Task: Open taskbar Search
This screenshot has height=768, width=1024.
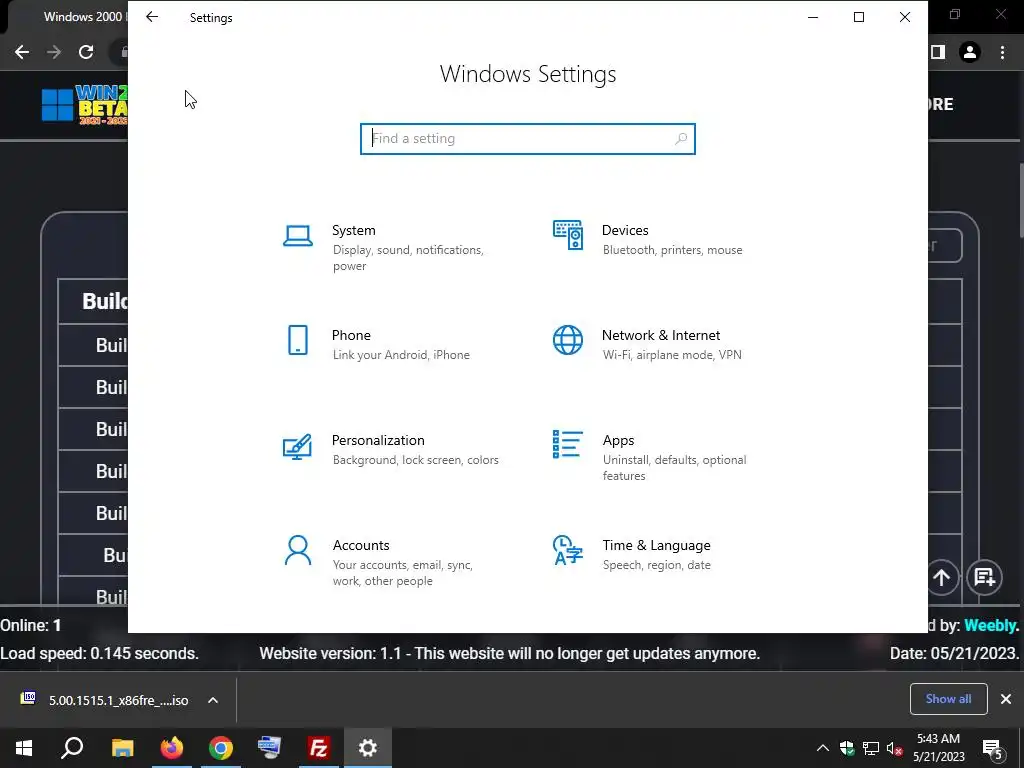Action: click(x=72, y=748)
